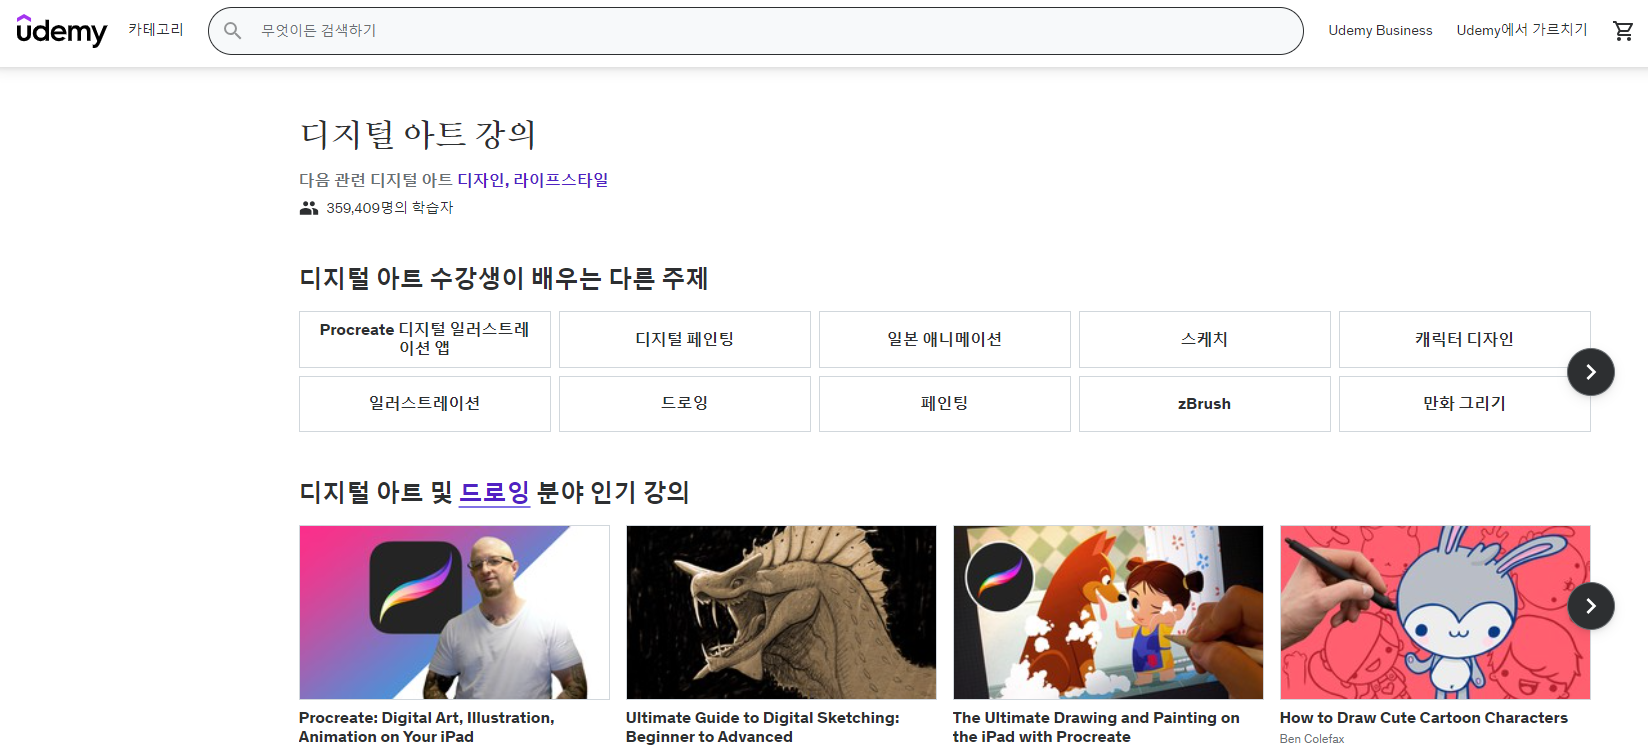
Task: Open Ultimate Guide to Digital Sketching thumbnail
Action: tap(781, 612)
